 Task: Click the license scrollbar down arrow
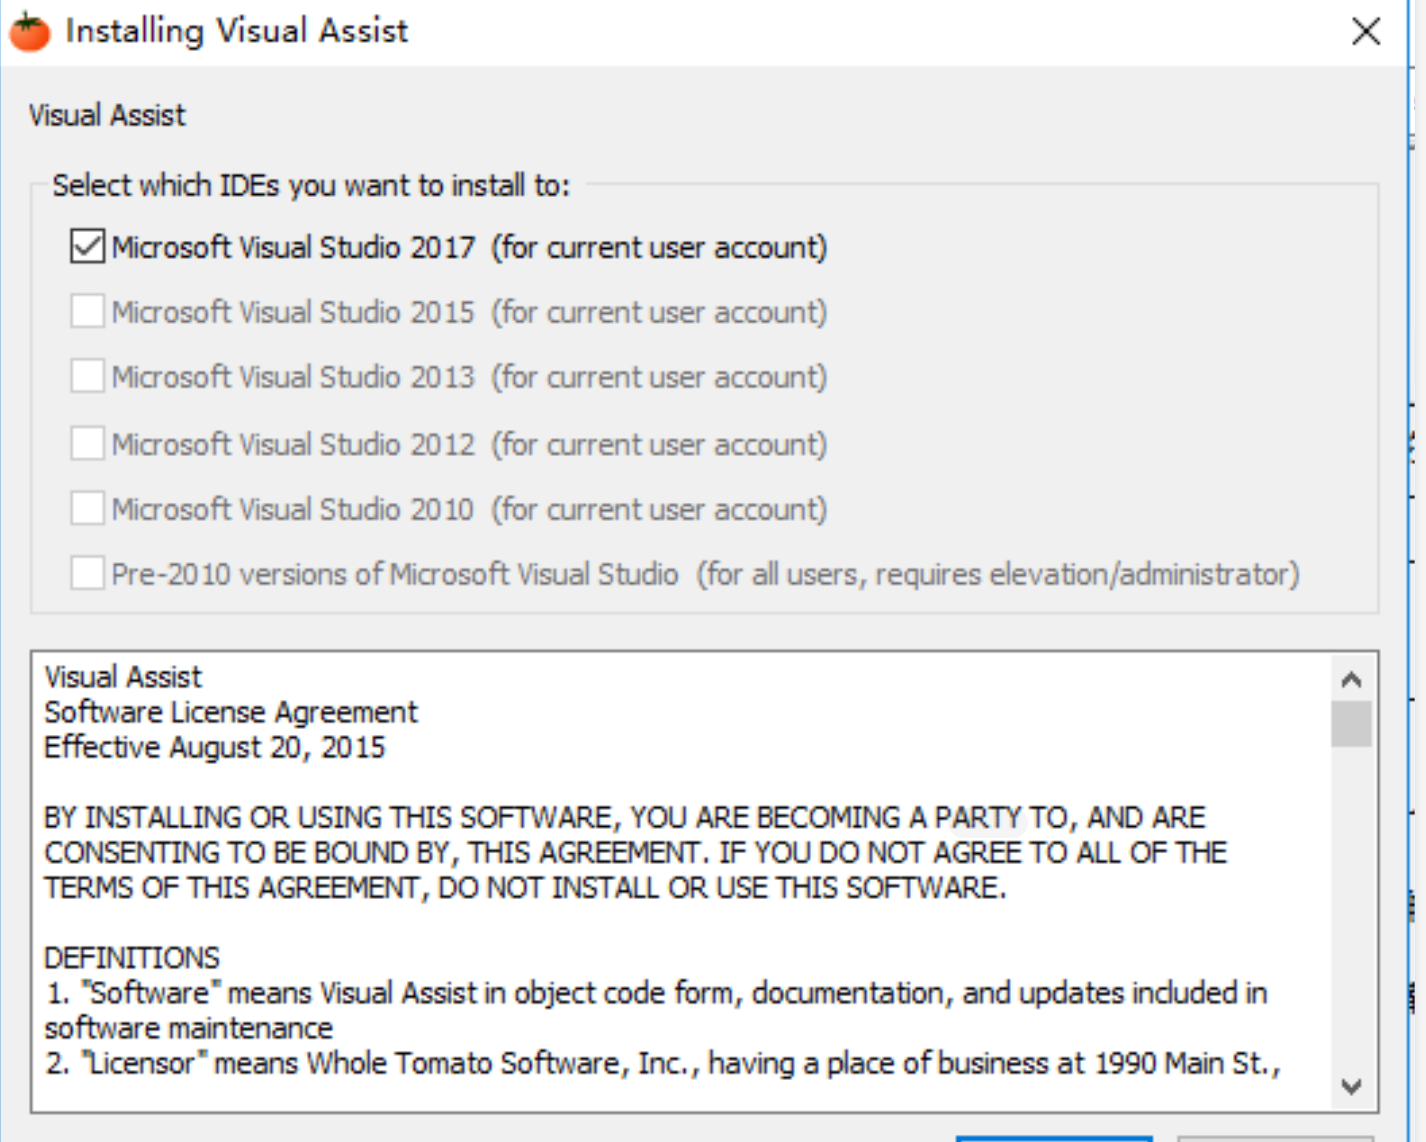[1351, 1086]
